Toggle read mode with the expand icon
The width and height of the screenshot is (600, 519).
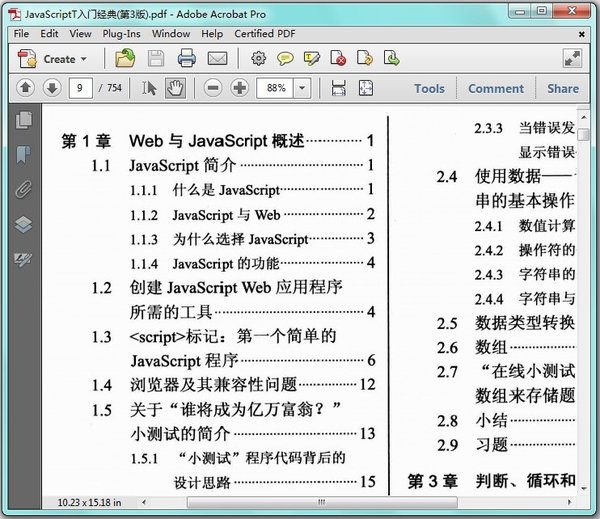point(571,59)
